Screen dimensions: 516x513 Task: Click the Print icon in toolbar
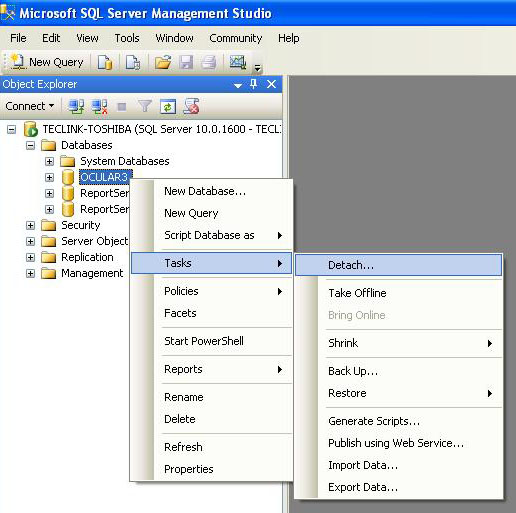click(x=209, y=62)
